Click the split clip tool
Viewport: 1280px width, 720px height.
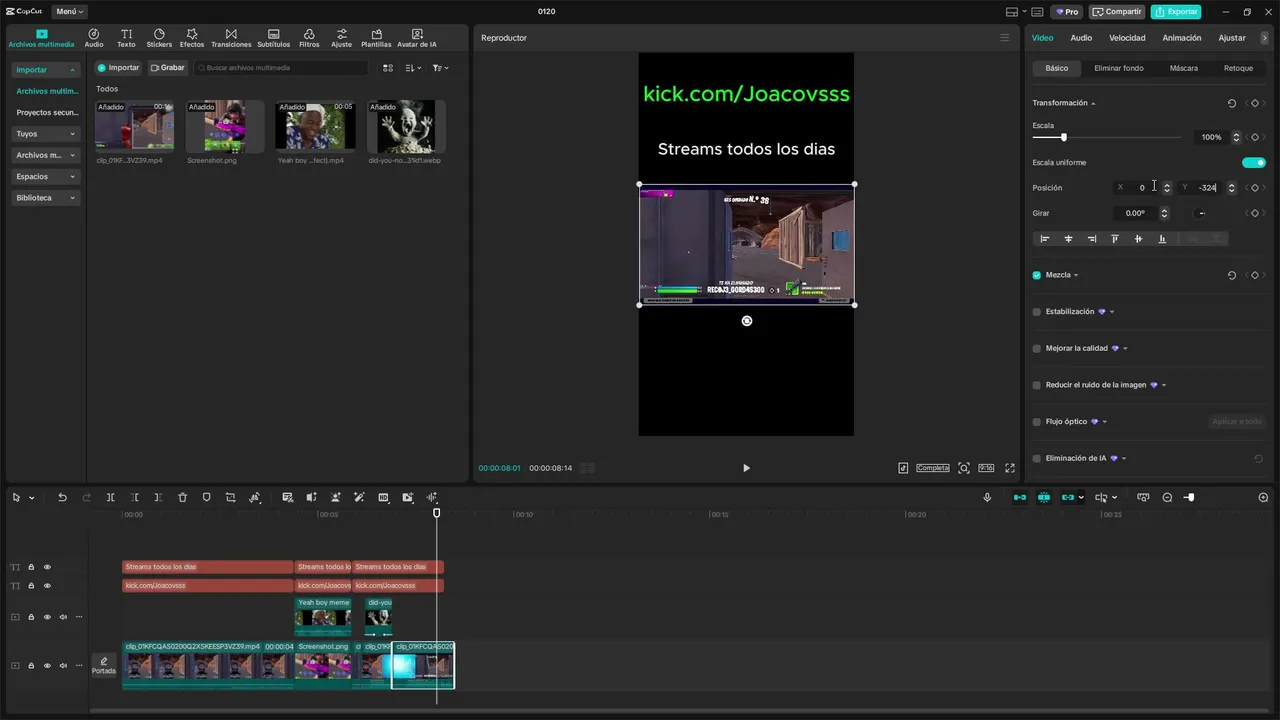click(x=110, y=497)
